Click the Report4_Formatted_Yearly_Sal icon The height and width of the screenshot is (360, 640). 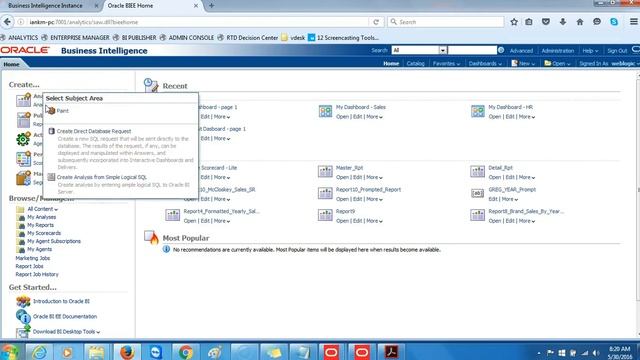pos(173,215)
